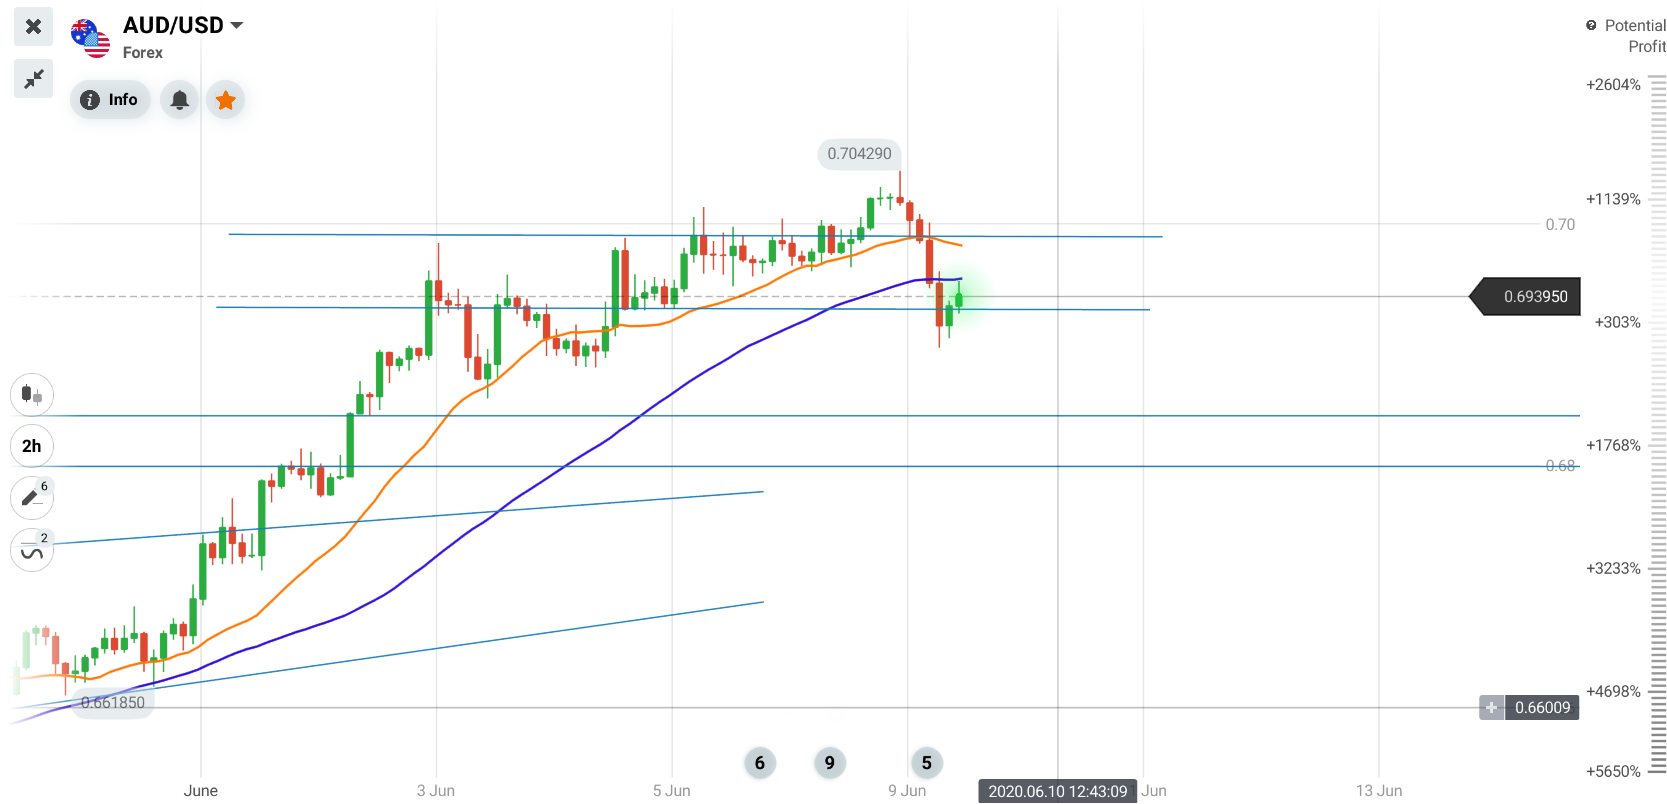Click the June date label
The height and width of the screenshot is (804, 1667).
pyautogui.click(x=201, y=790)
